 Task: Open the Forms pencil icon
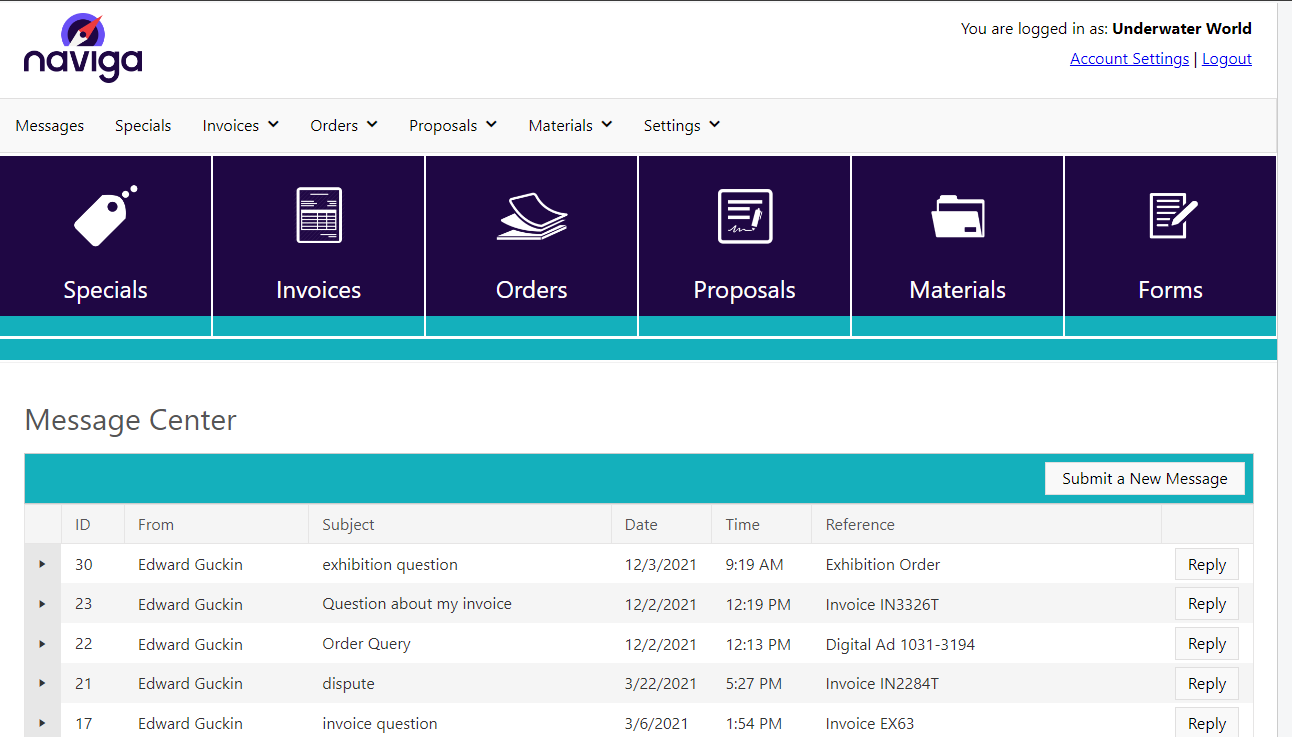point(1171,216)
